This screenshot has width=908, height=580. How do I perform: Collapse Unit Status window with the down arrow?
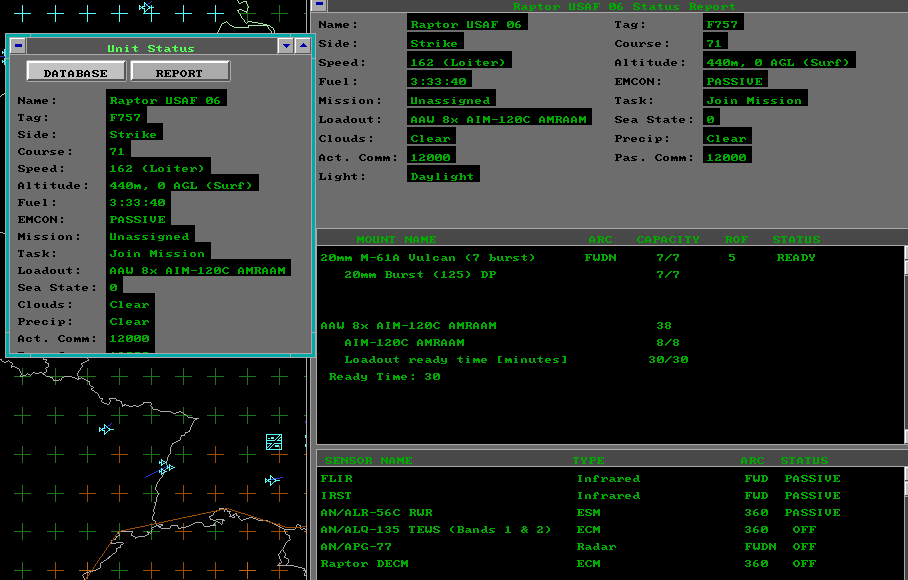pos(286,46)
